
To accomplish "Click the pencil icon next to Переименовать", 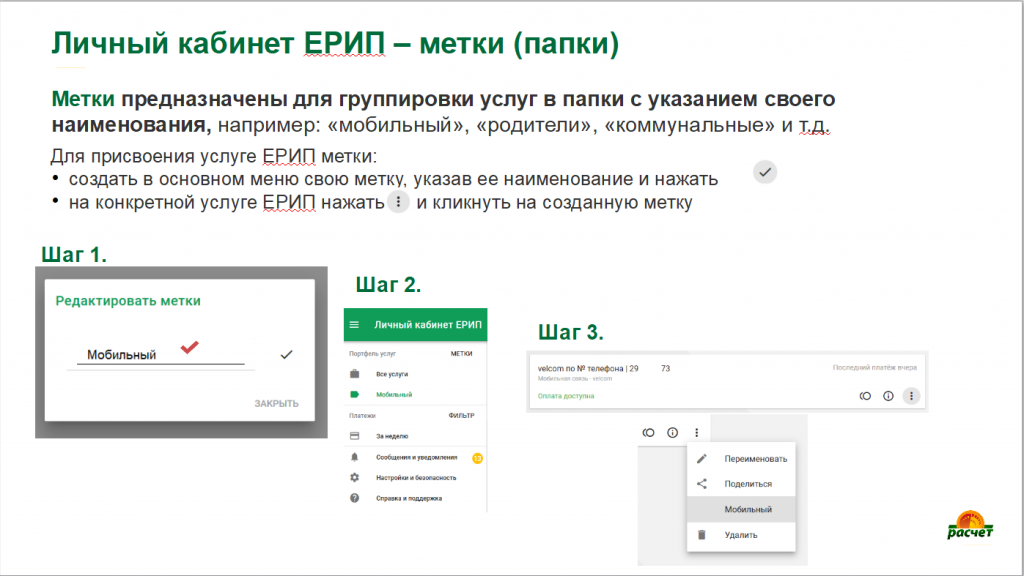I will 702,459.
